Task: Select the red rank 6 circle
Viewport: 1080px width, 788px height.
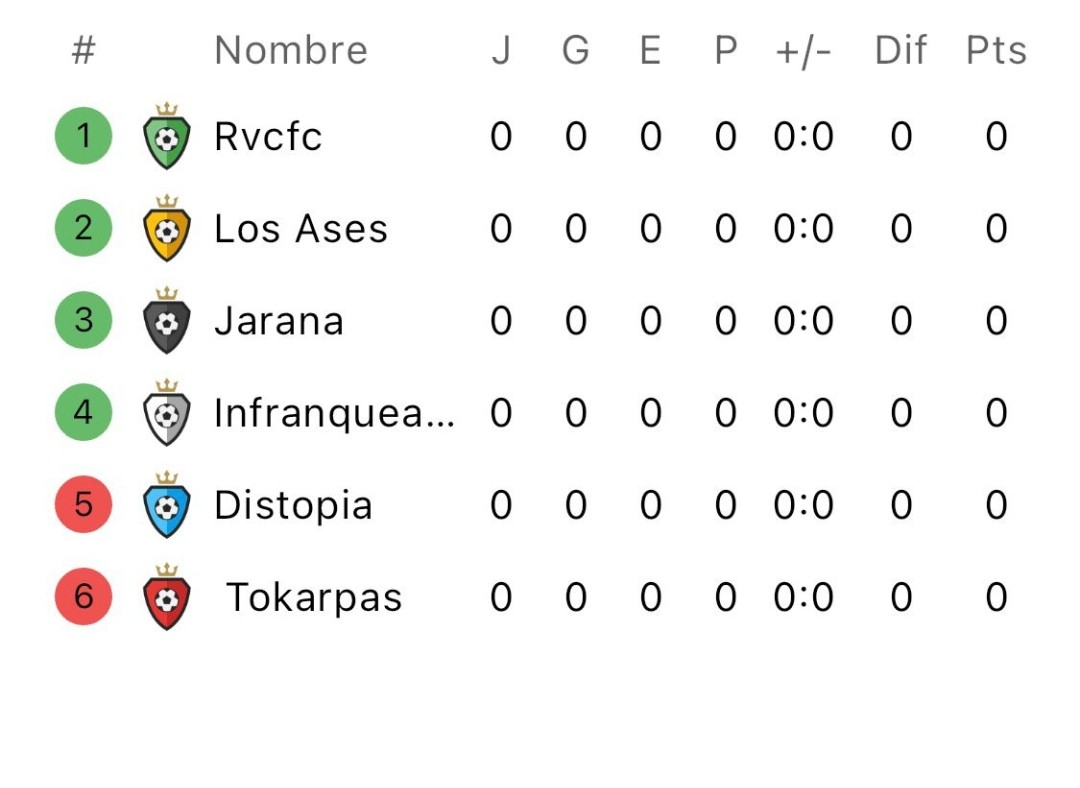Action: click(x=83, y=597)
